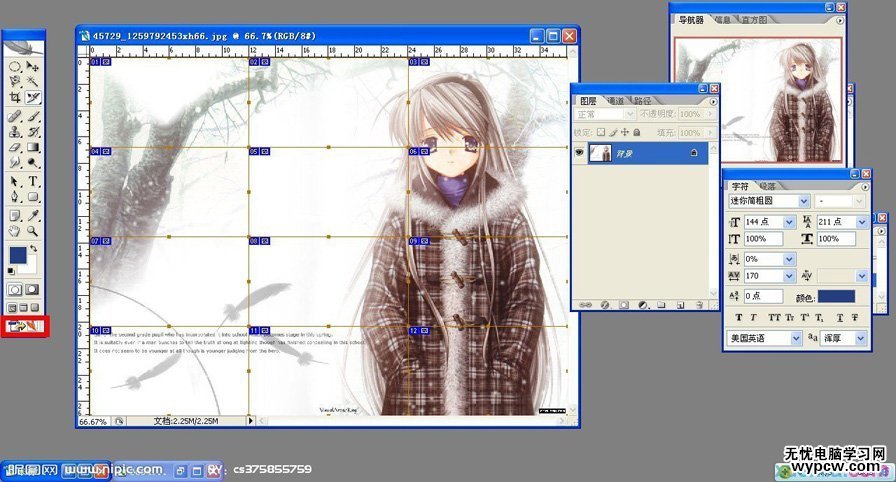Toggle lock image pixels brush icon

[613, 132]
